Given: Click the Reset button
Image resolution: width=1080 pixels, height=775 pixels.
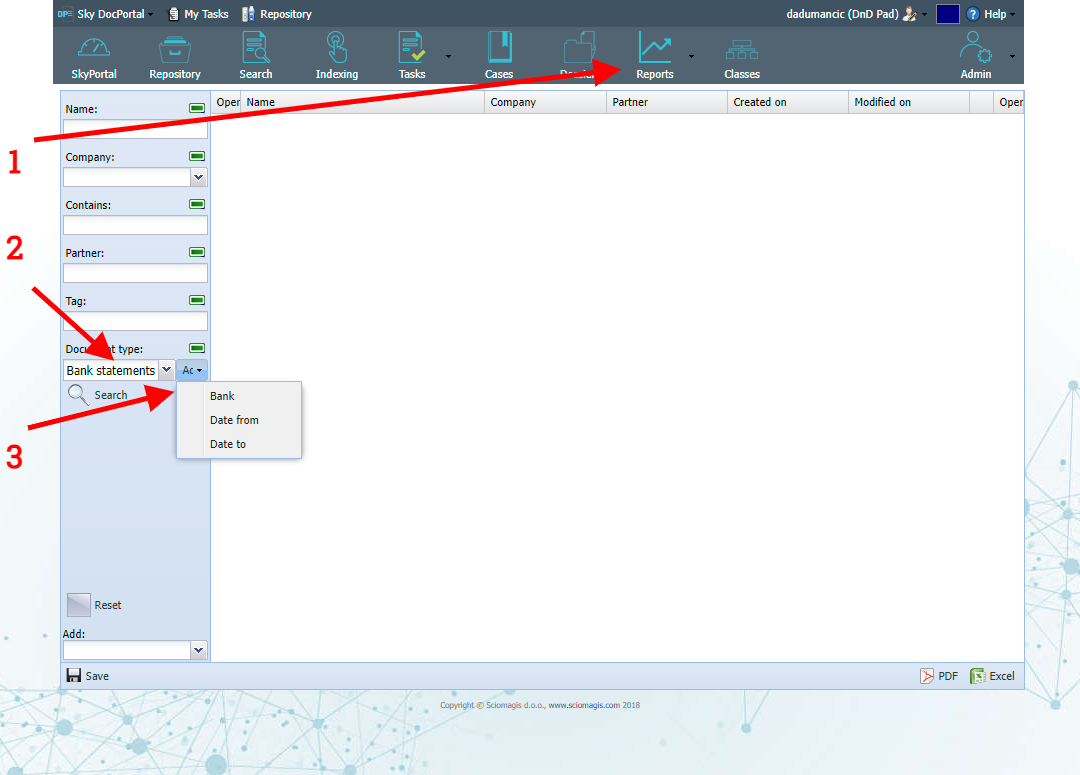Looking at the screenshot, I should coord(94,605).
